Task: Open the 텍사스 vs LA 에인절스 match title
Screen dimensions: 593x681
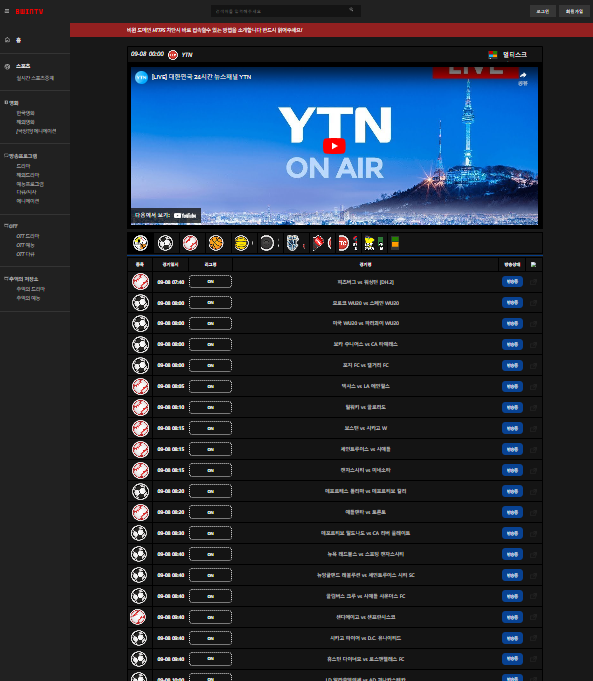Action: tap(365, 386)
